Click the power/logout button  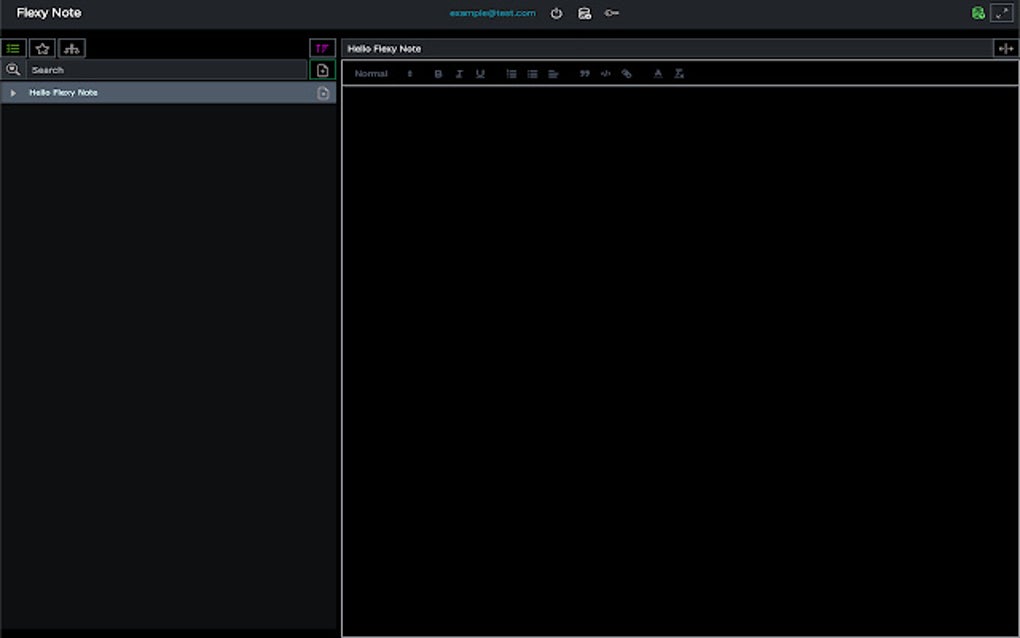pos(556,13)
